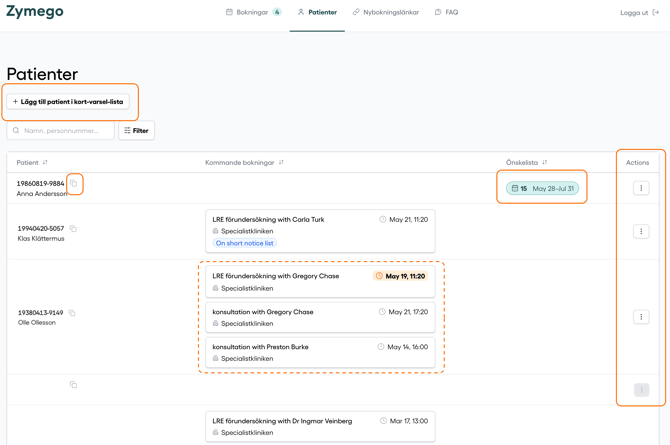Copy personnummer 19380413-9149
The width and height of the screenshot is (670, 445).
72,313
